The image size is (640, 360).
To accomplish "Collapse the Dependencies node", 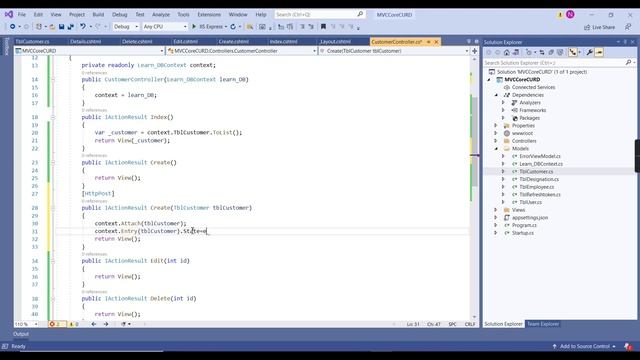I will click(x=496, y=95).
